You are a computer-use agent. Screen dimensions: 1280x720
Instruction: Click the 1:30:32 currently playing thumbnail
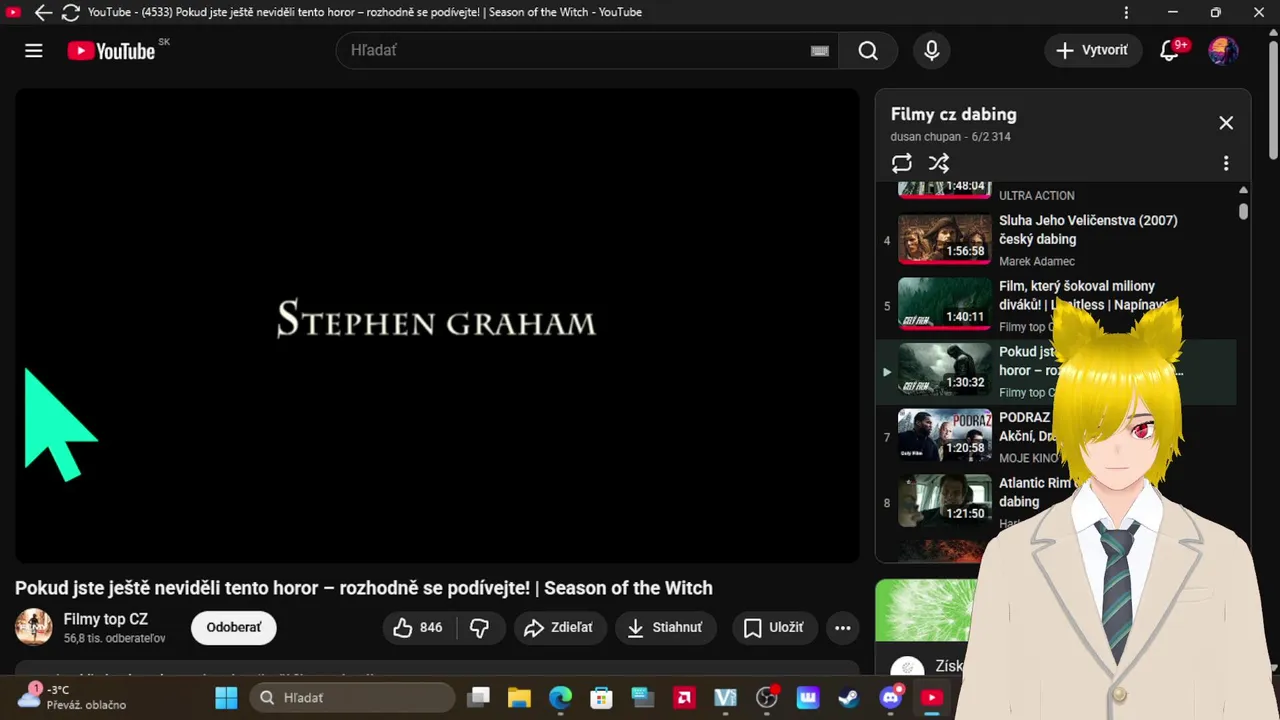(x=944, y=369)
